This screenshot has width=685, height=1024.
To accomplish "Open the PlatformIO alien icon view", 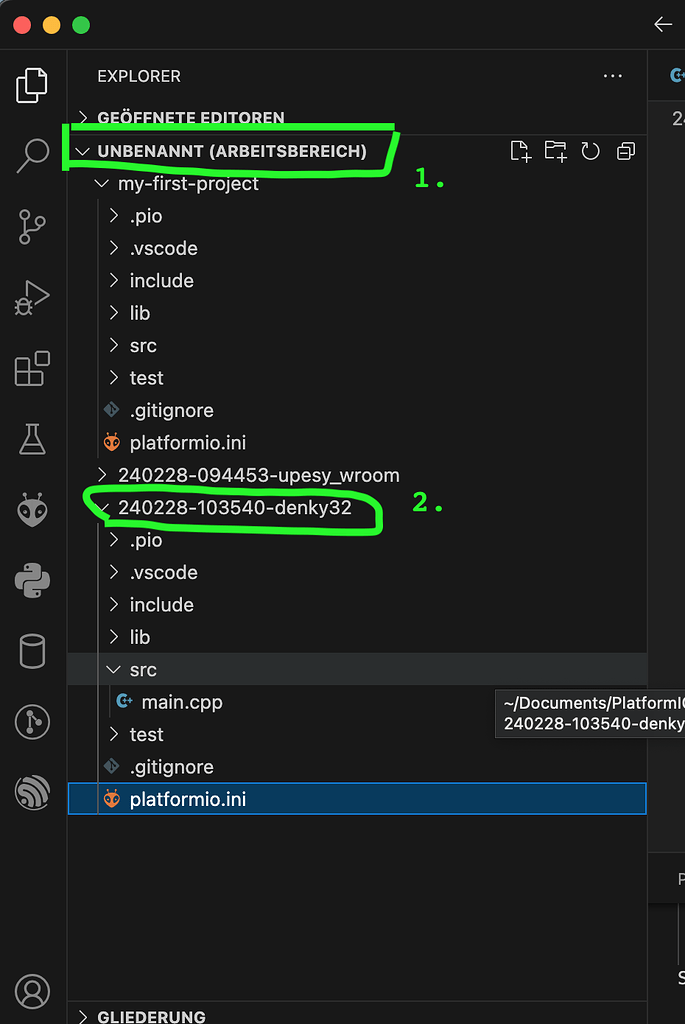I will point(32,510).
